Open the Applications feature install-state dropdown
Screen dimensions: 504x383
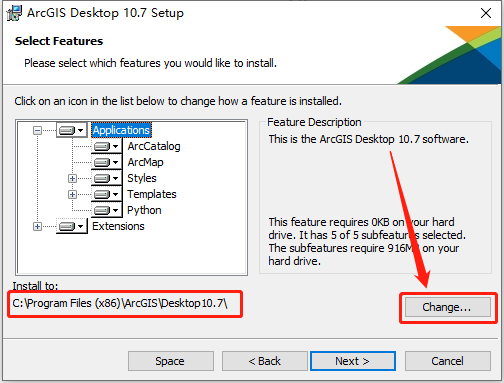pyautogui.click(x=71, y=130)
